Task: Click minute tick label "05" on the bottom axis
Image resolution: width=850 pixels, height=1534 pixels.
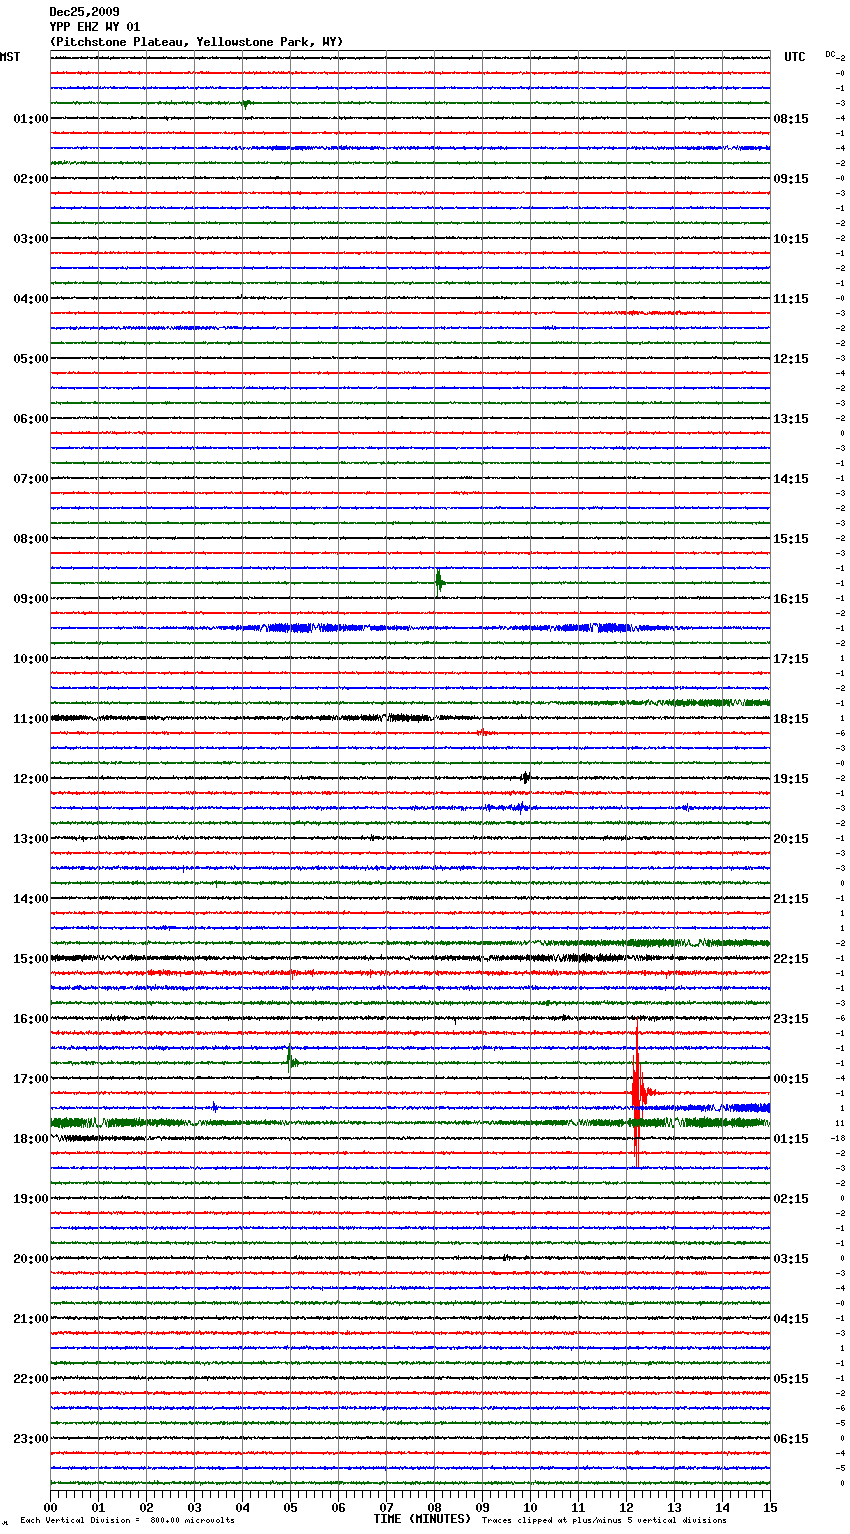Action: (290, 1507)
